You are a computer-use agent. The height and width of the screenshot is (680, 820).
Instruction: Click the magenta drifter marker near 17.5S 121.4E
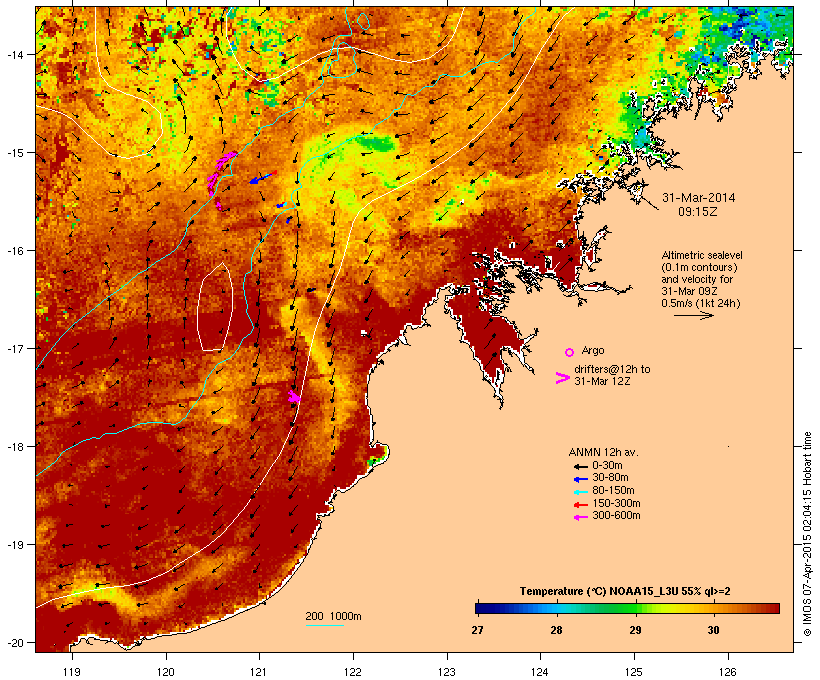click(294, 396)
